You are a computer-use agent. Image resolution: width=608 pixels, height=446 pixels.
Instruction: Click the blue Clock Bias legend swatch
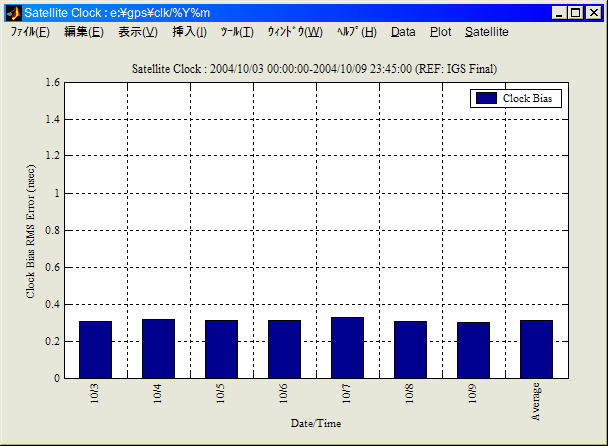click(x=486, y=98)
